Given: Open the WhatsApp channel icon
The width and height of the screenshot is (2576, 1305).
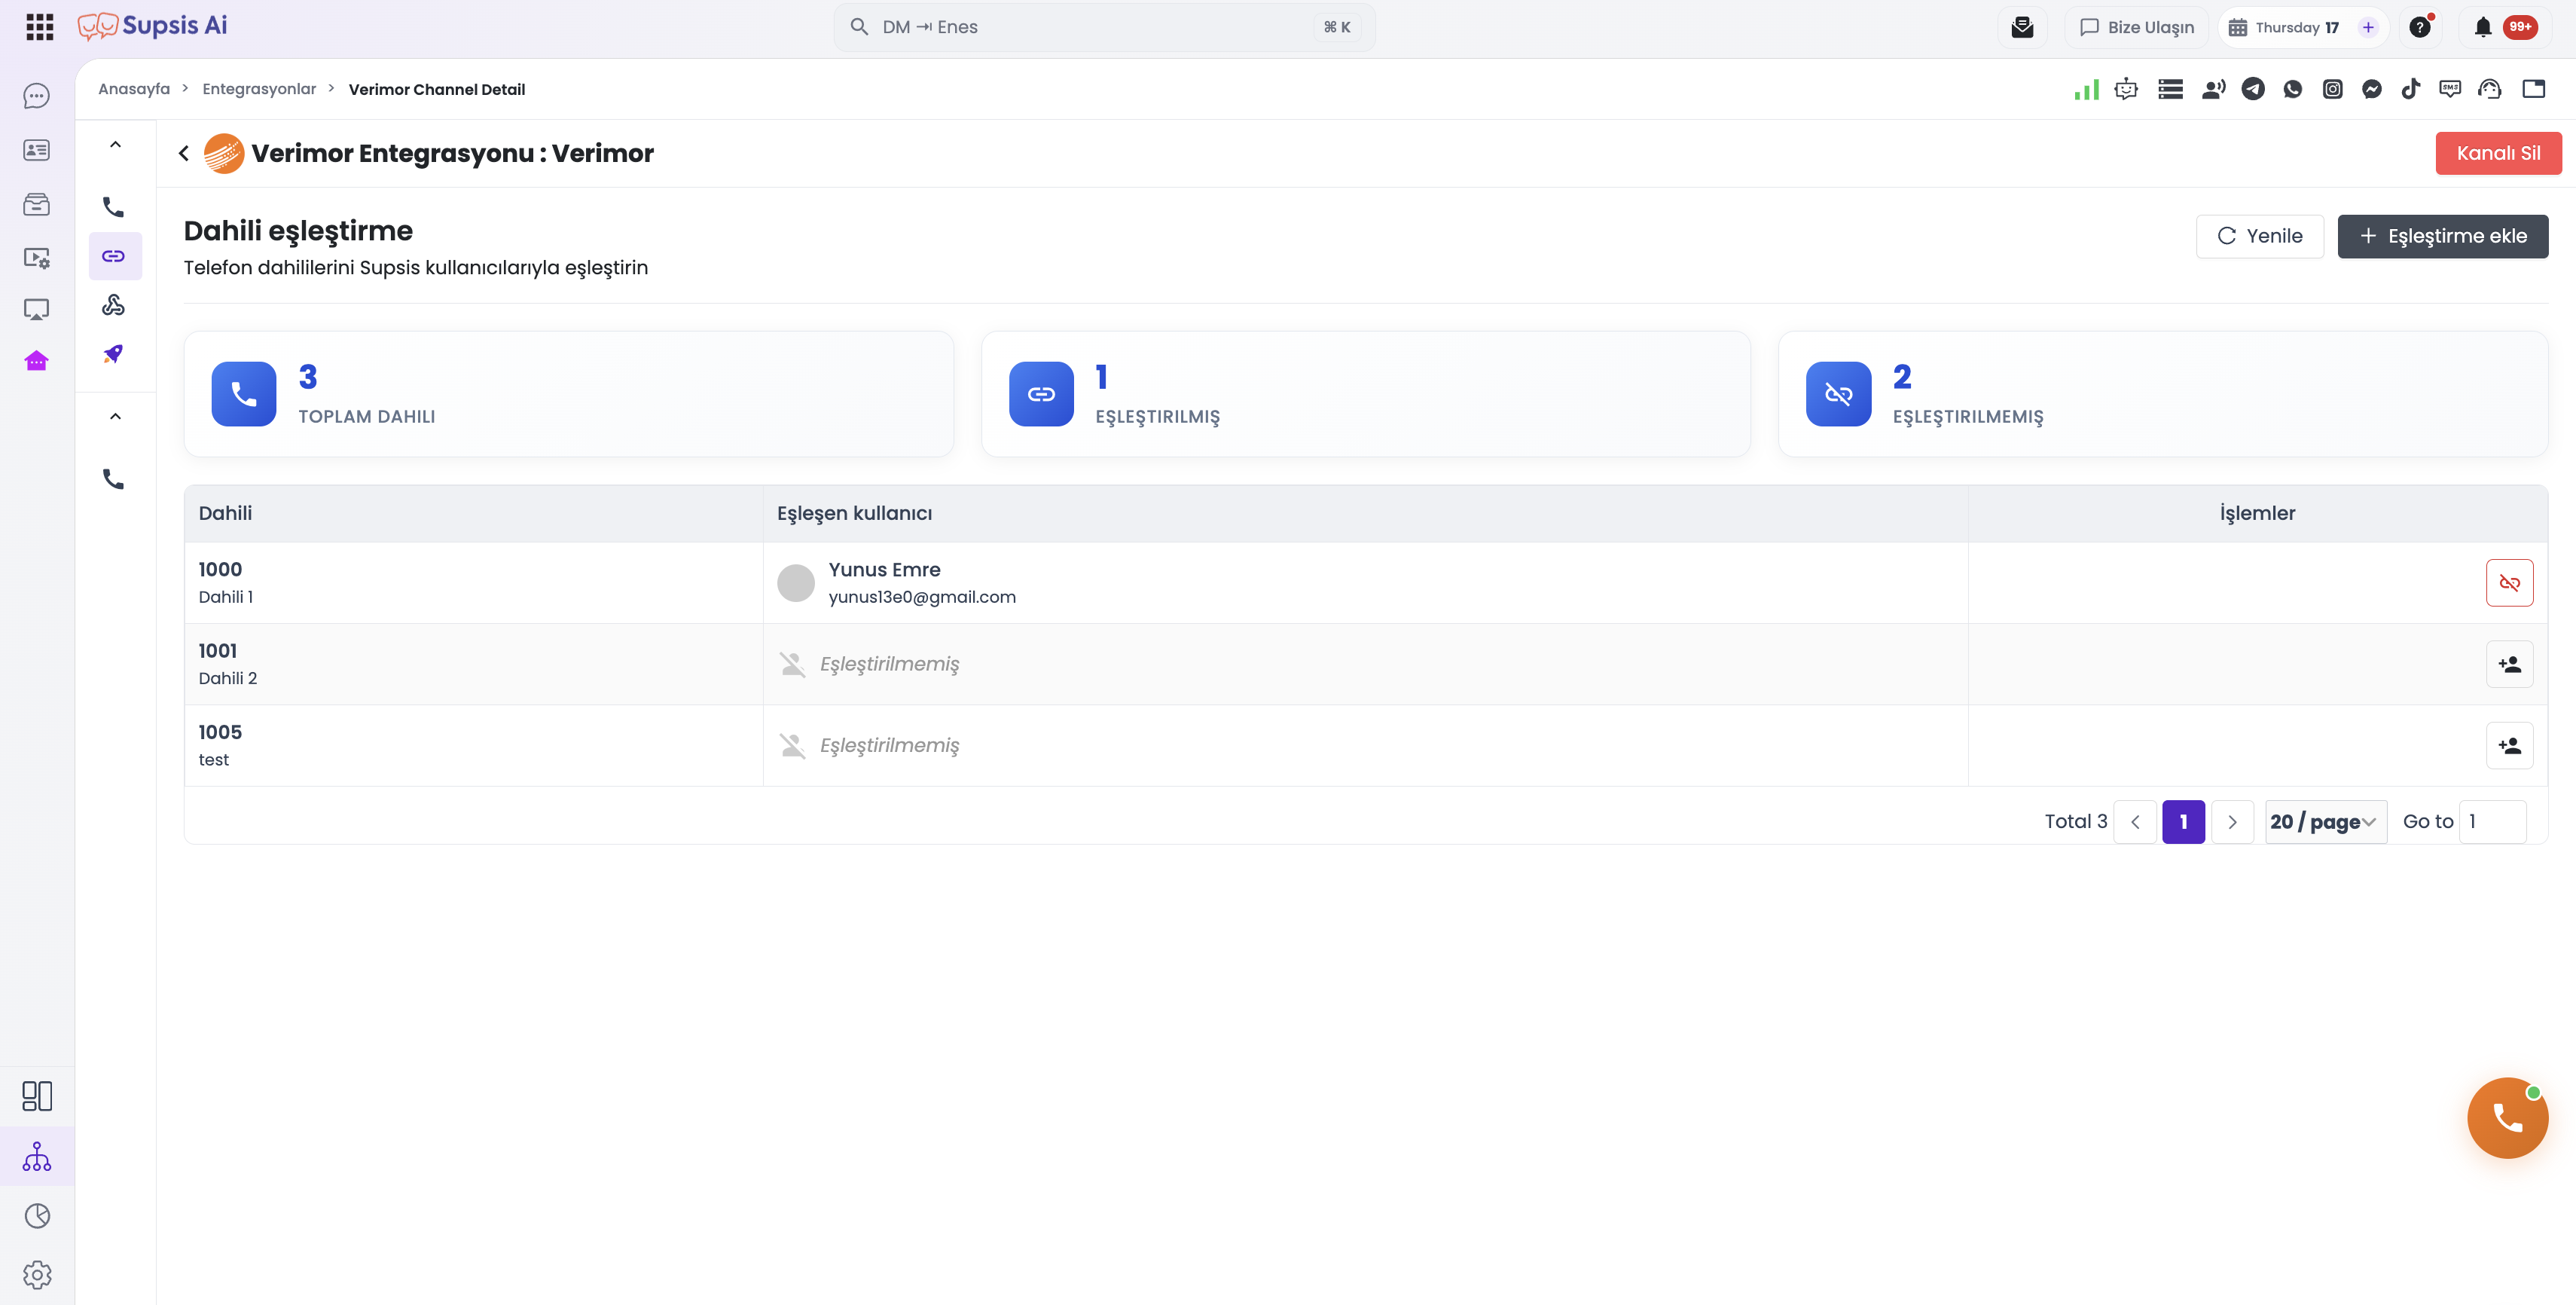Looking at the screenshot, I should [x=2293, y=89].
